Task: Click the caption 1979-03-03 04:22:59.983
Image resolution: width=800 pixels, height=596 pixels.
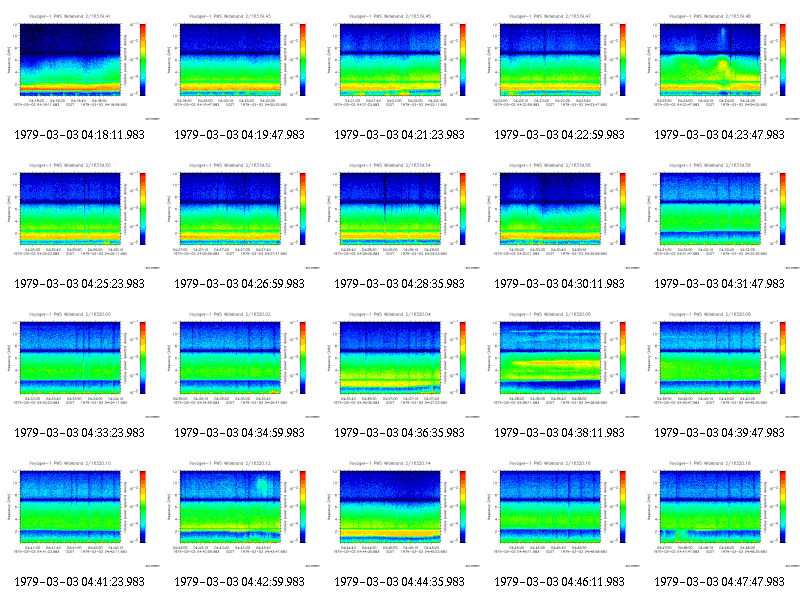Action: (x=560, y=135)
